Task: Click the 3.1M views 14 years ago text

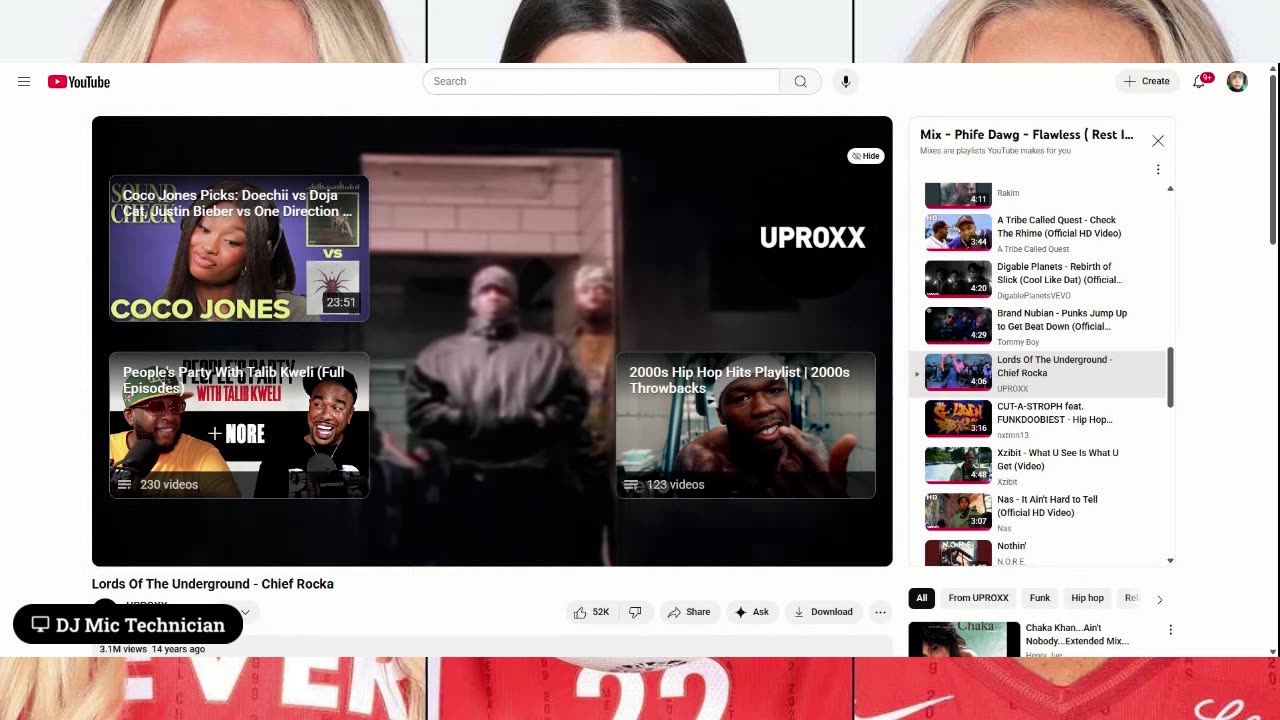Action: 152,649
